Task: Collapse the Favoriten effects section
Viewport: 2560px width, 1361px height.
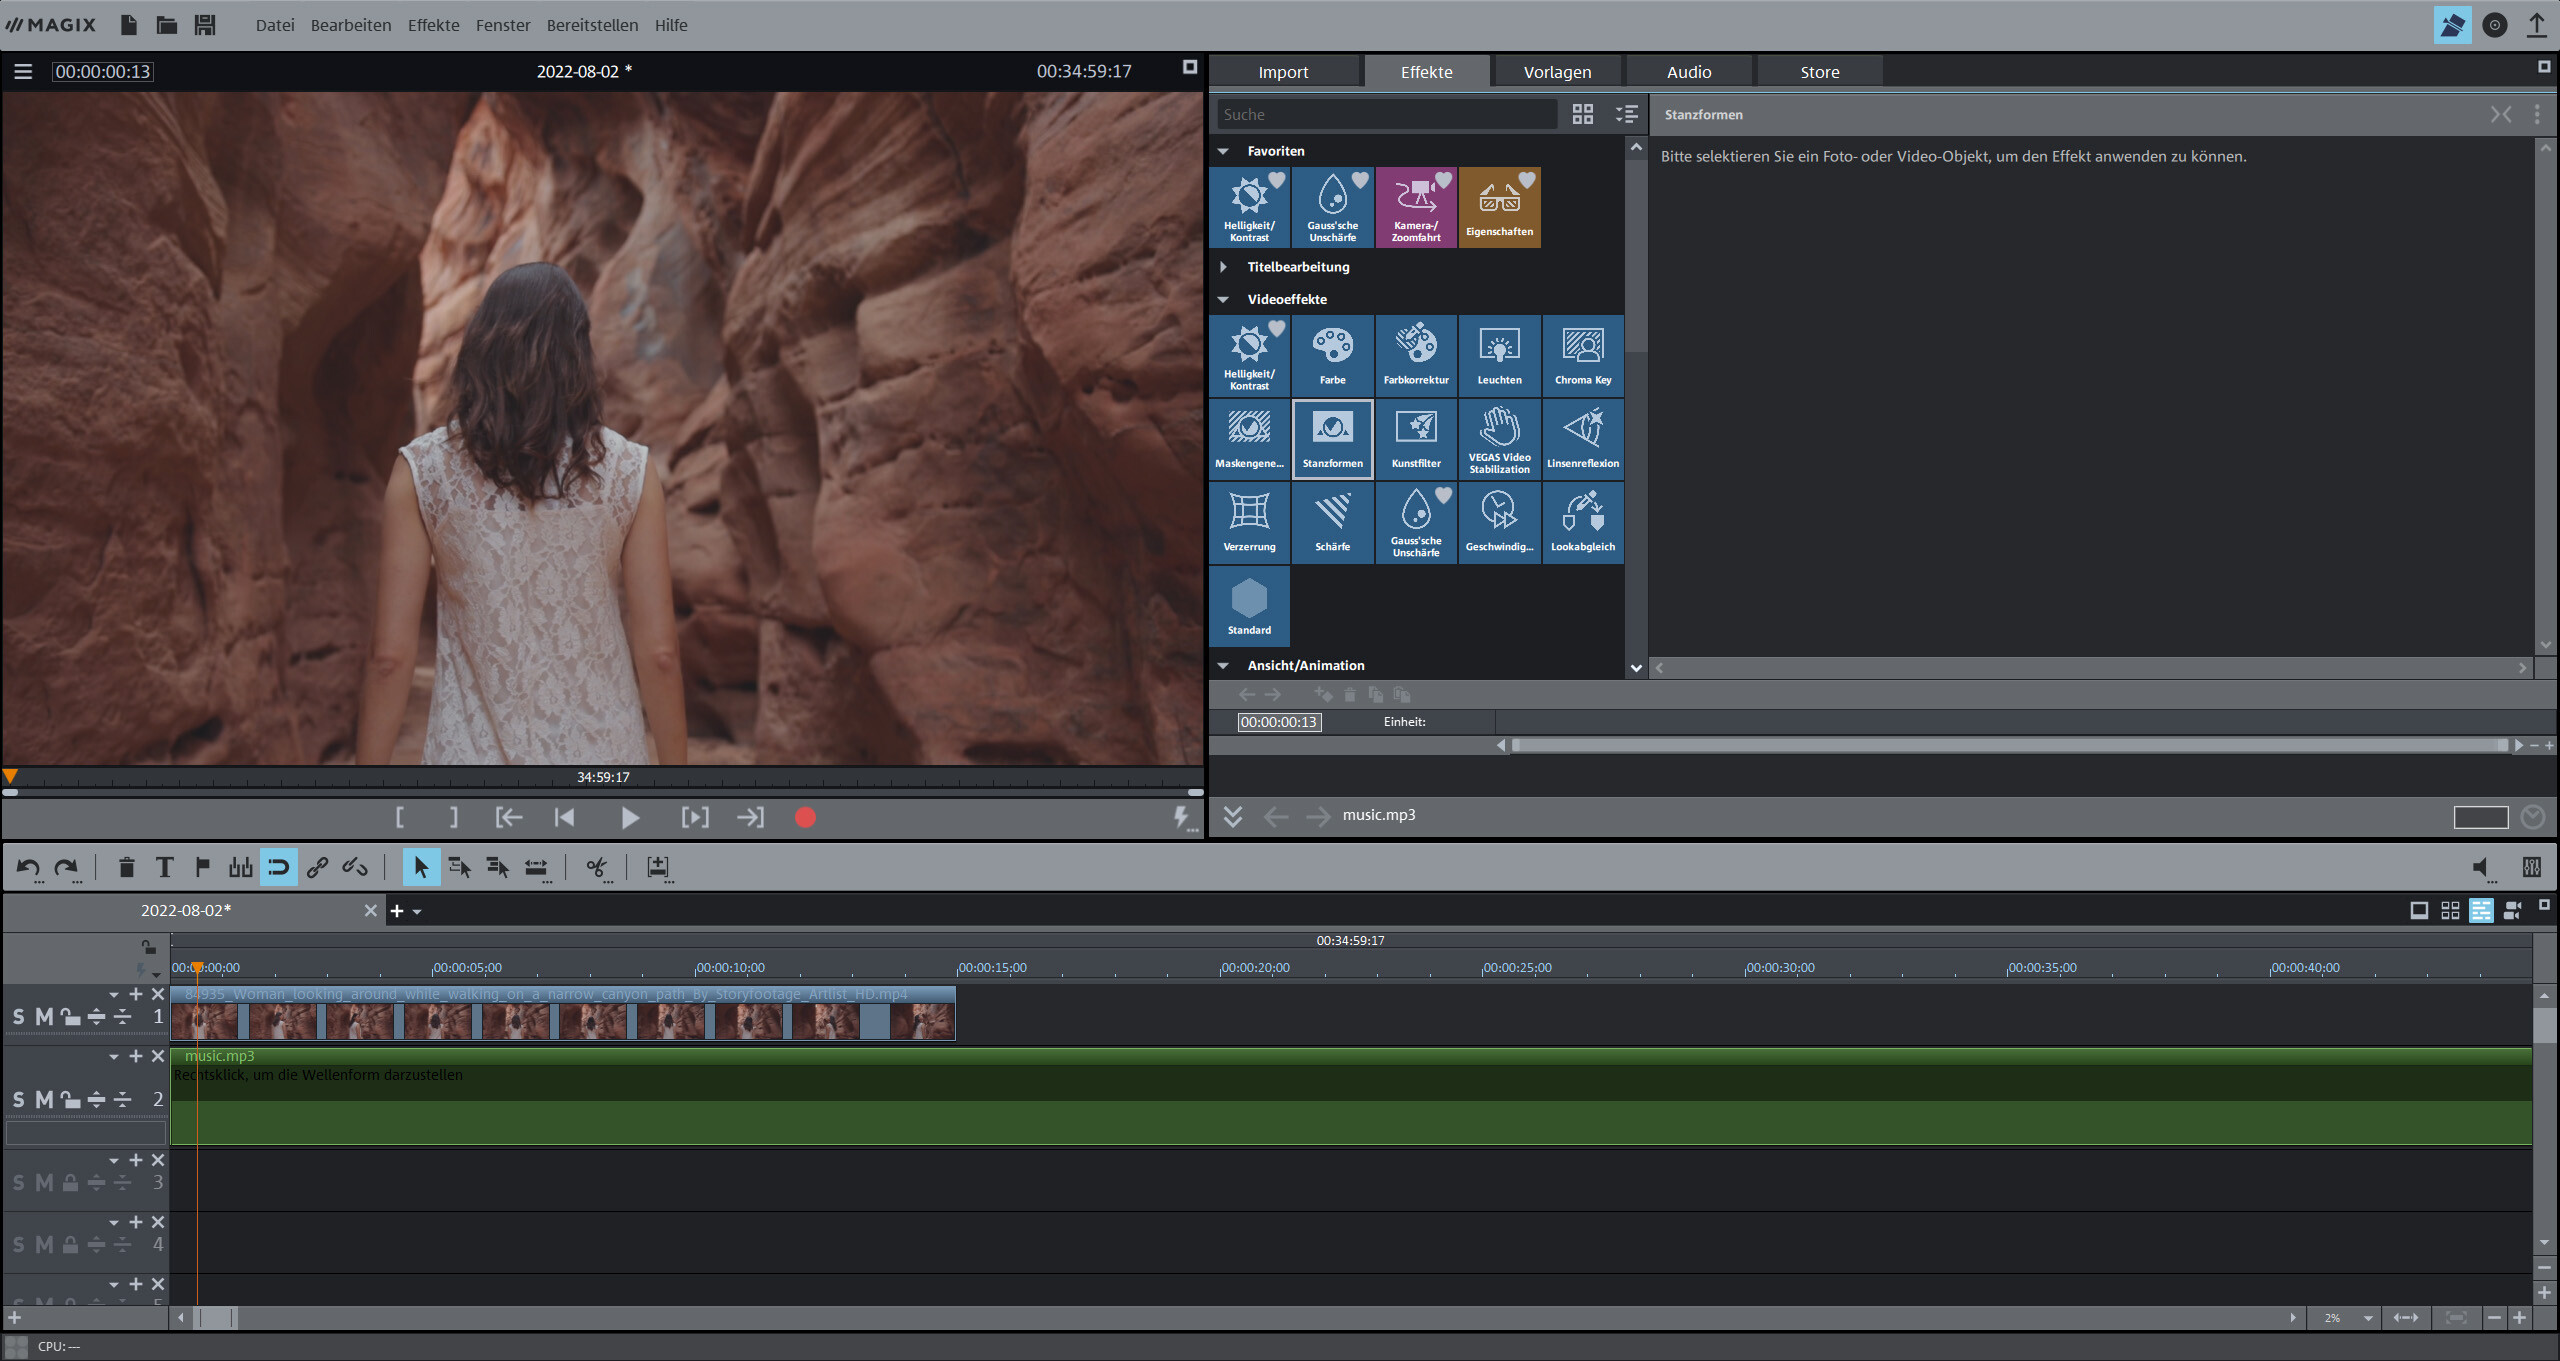Action: coord(1224,150)
